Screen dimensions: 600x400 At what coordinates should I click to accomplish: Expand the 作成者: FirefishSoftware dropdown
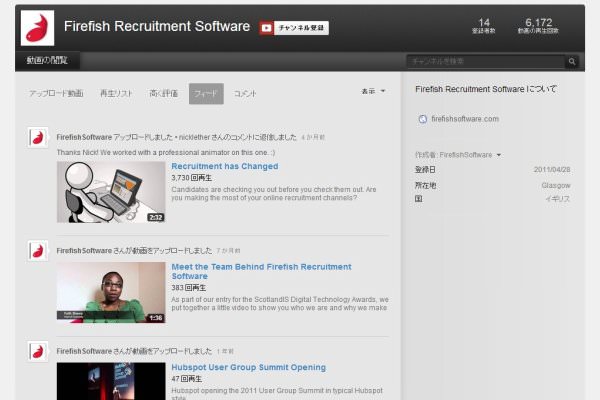click(458, 155)
